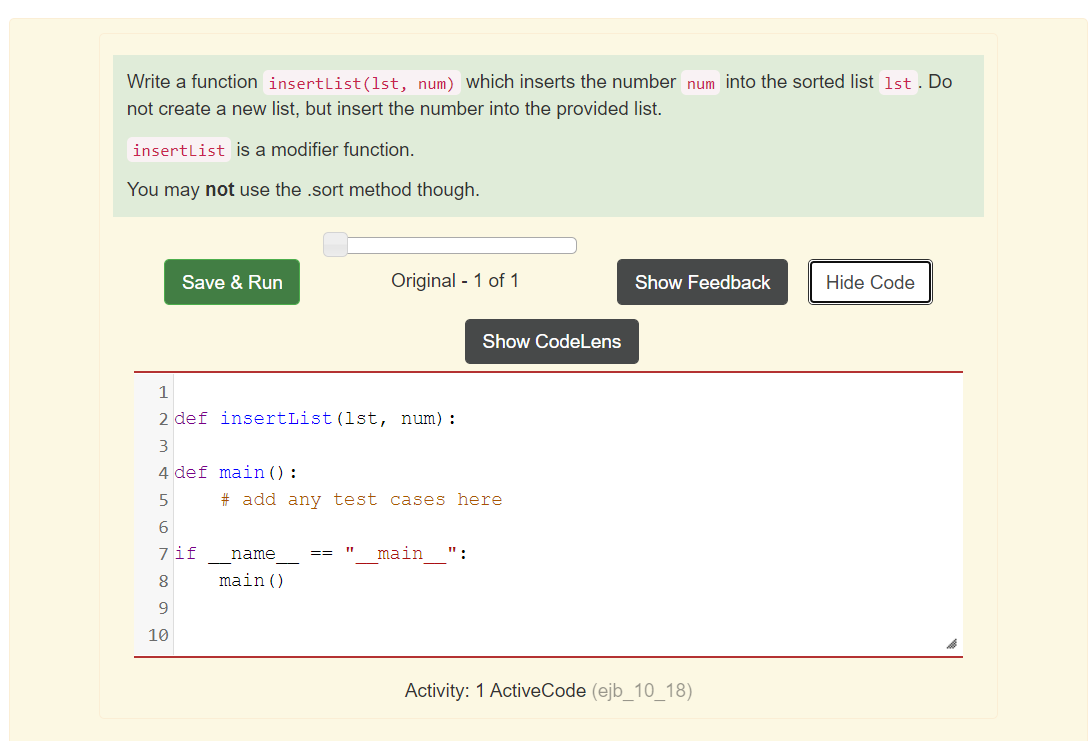Click at the end of the insertList definition line
This screenshot has height=741, width=1090.
(458, 418)
